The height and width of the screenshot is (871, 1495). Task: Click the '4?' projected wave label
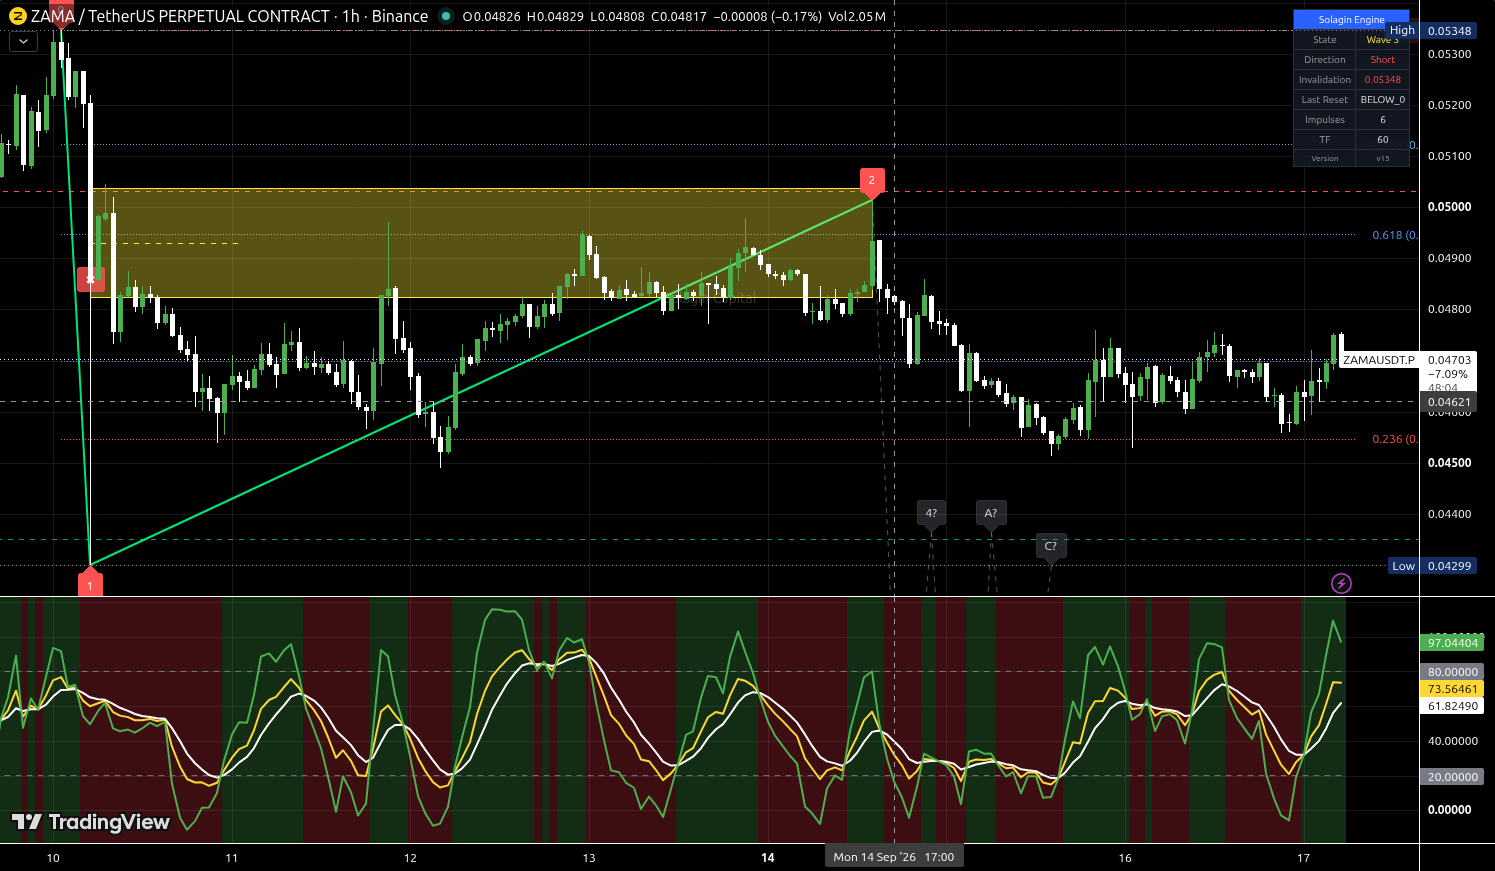tap(931, 514)
